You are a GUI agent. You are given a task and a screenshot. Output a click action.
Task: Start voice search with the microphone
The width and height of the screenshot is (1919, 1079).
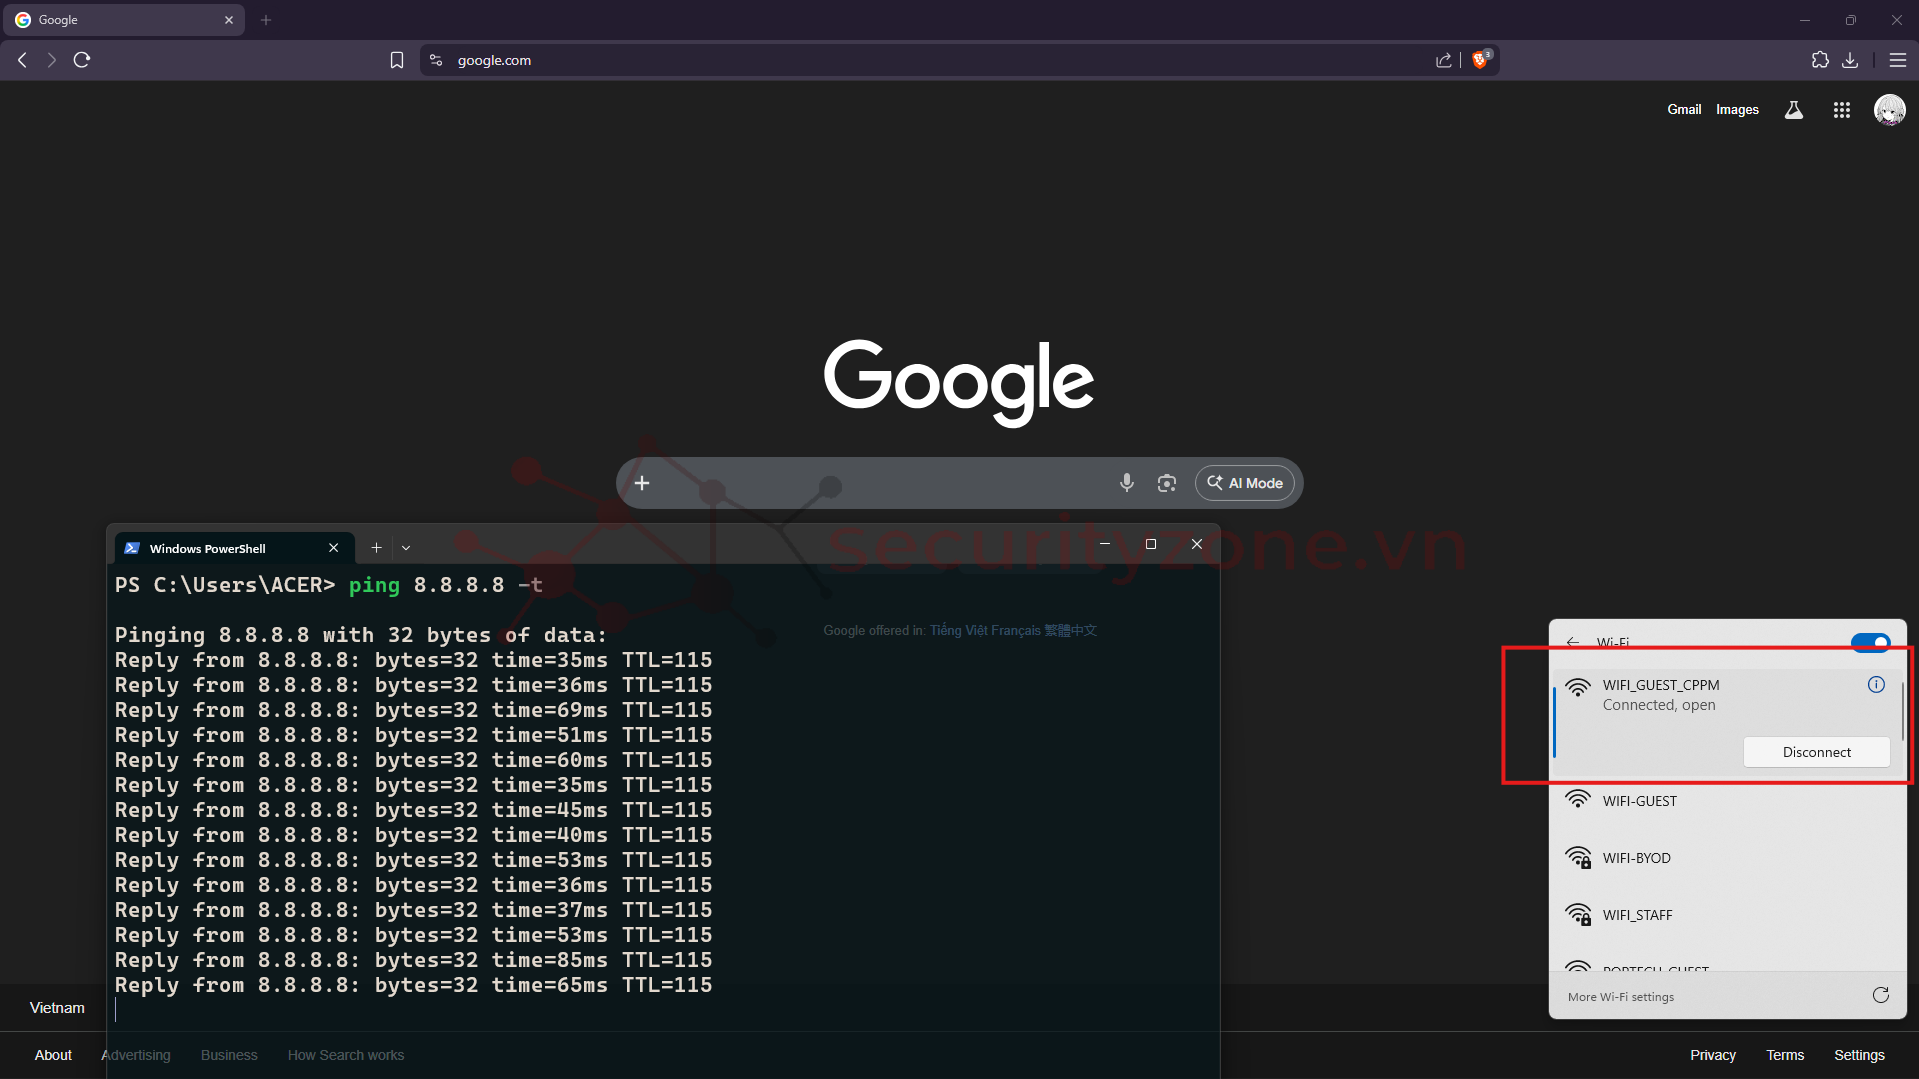(1126, 483)
